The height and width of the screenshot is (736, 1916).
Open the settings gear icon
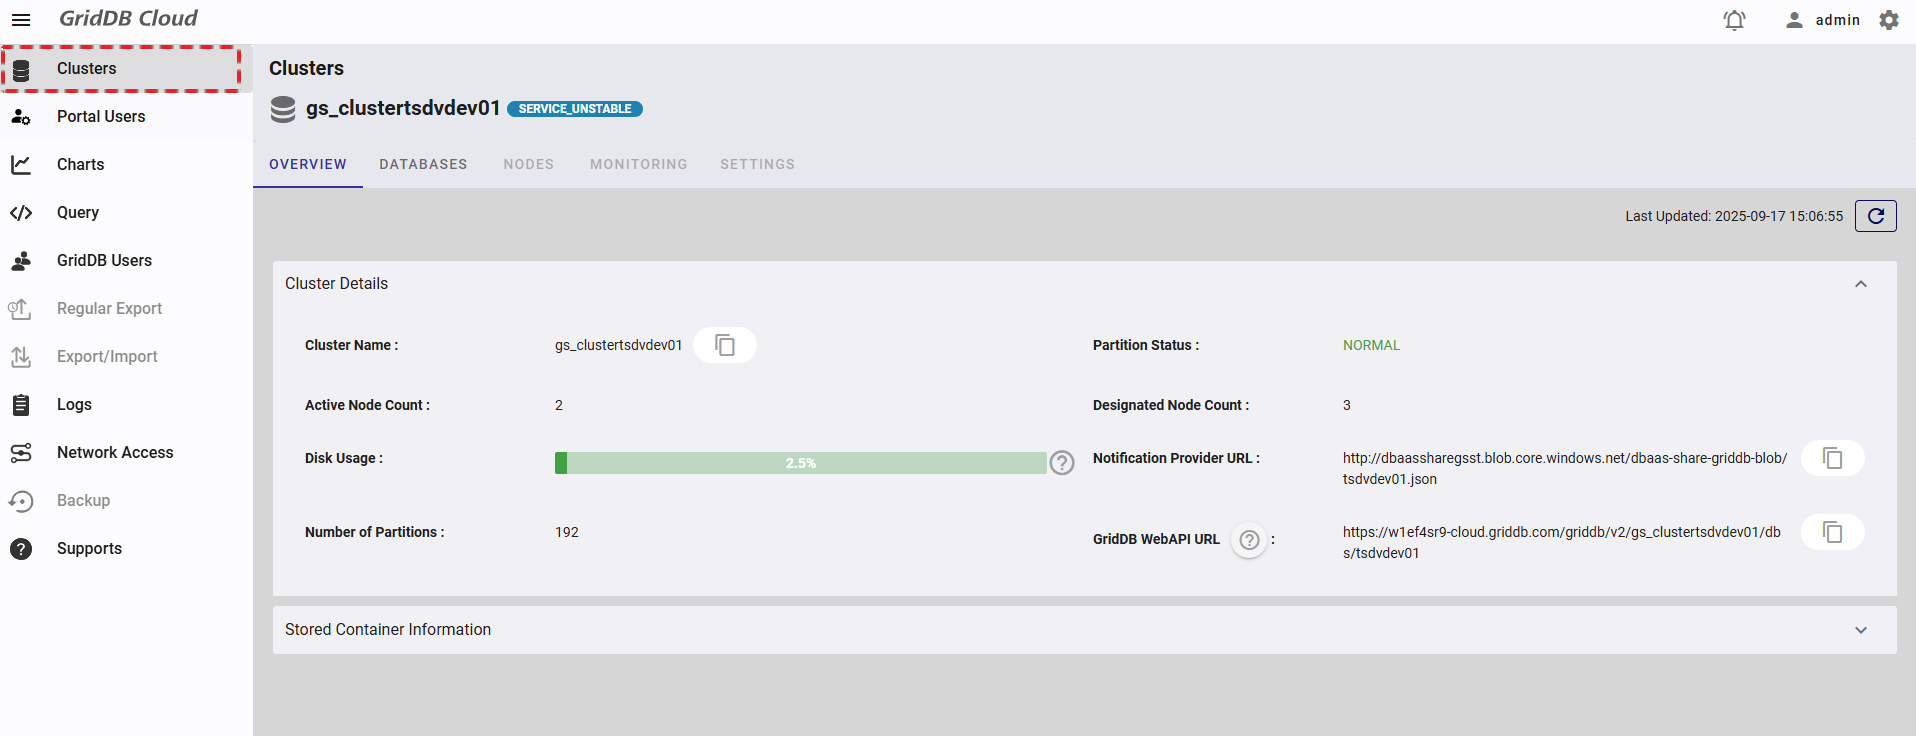pos(1889,20)
